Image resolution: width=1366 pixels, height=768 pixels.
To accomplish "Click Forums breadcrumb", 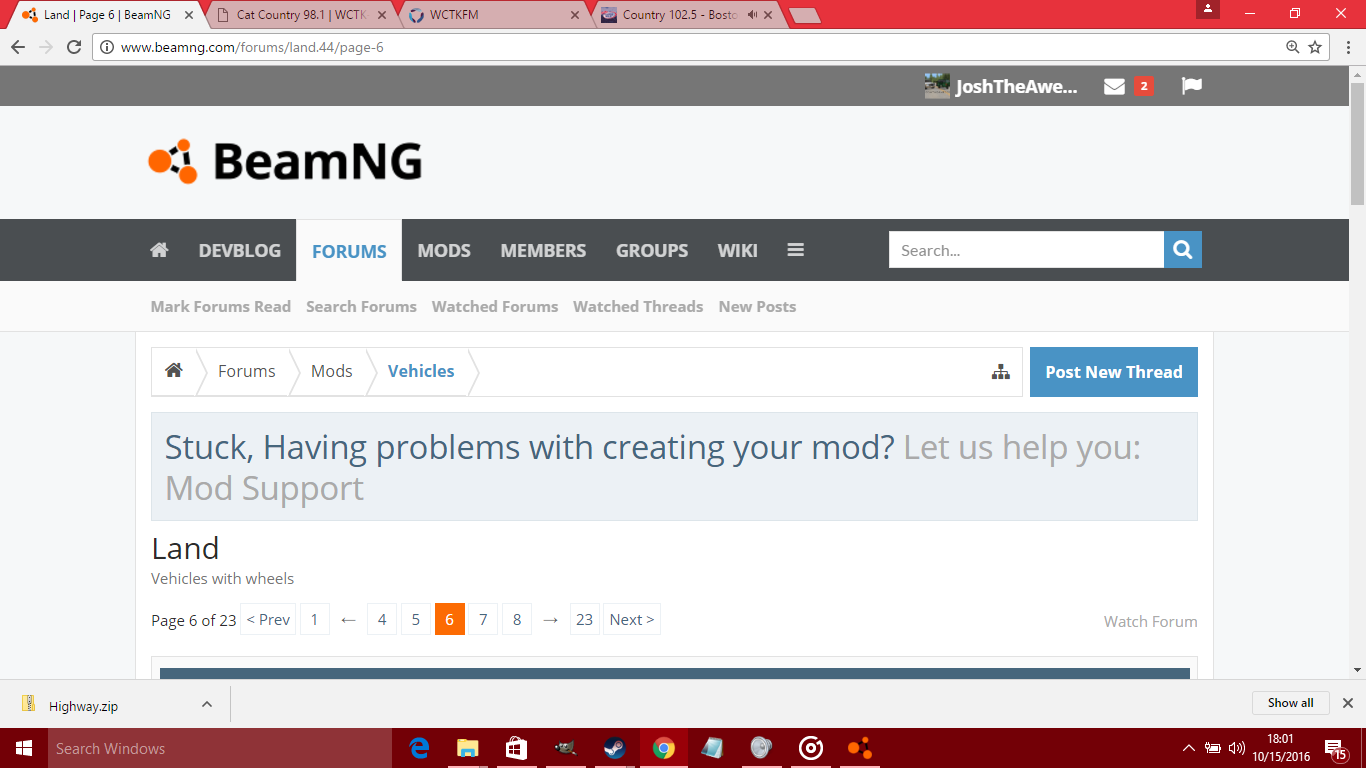I will coord(246,371).
